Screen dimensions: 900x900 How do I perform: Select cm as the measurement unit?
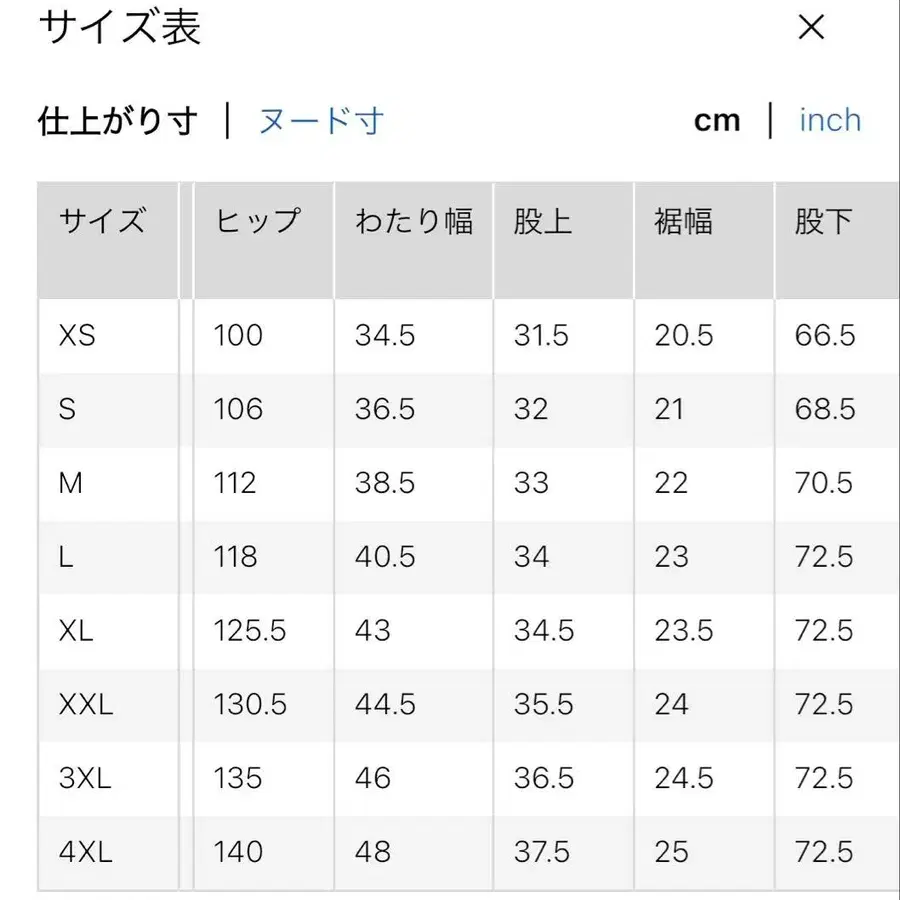pyautogui.click(x=718, y=120)
